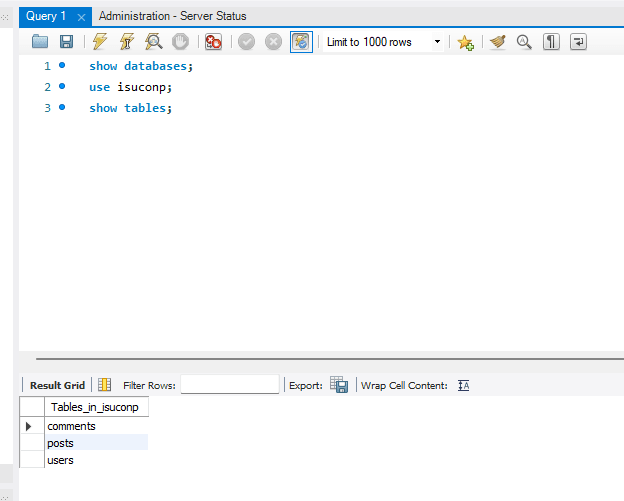The height and width of the screenshot is (501, 624).
Task: Close the Query 1 tab
Action: (x=81, y=18)
